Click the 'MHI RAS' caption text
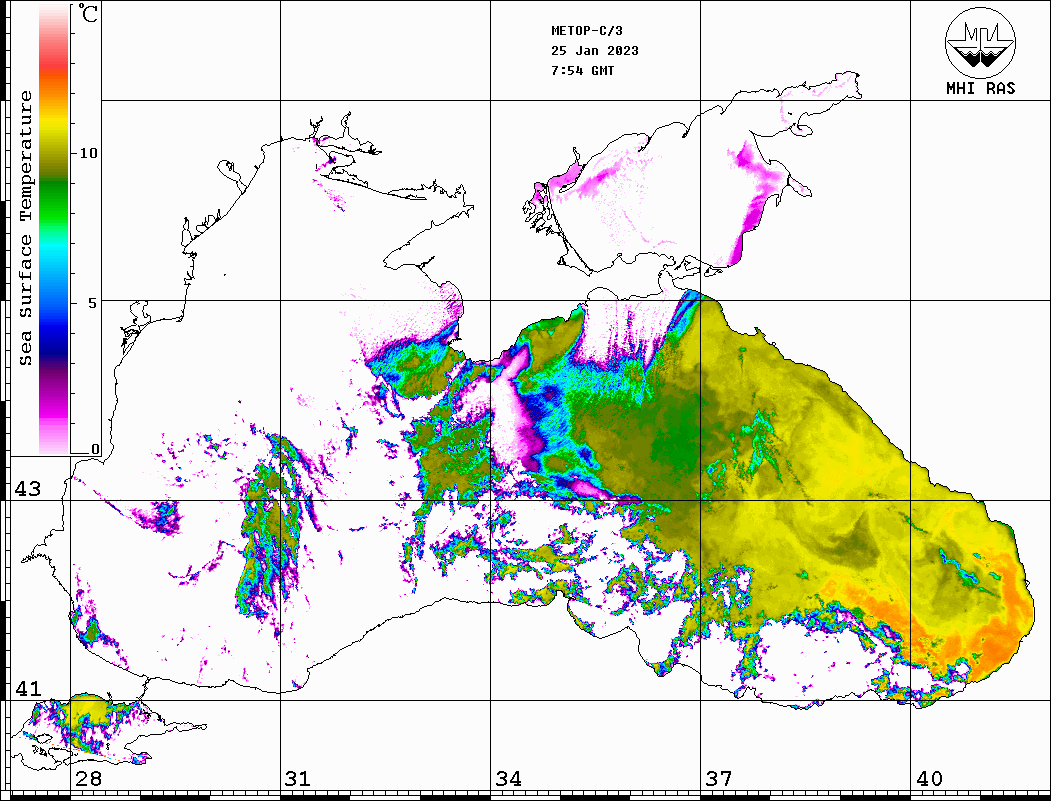The height and width of the screenshot is (801, 1051). click(x=980, y=88)
